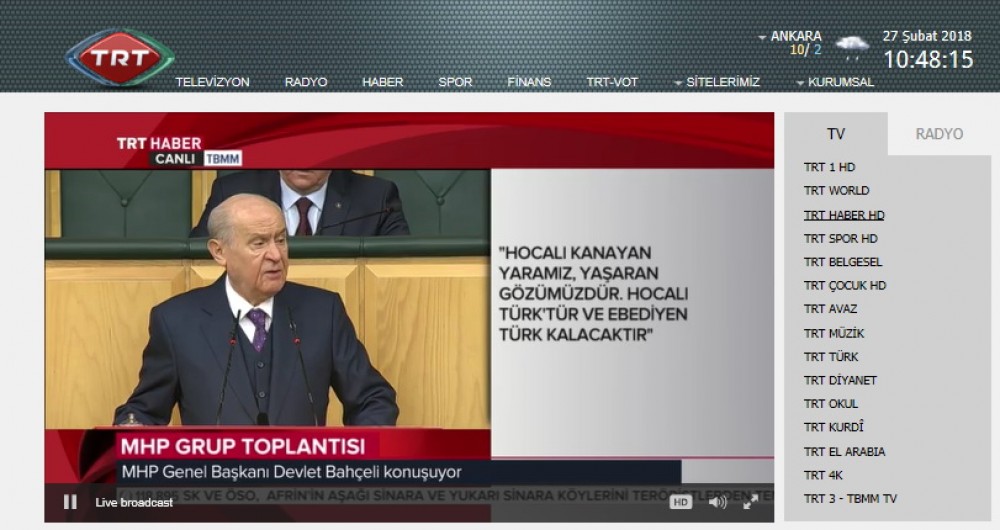This screenshot has height=530, width=1000.
Task: Enter fullscreen video mode
Action: (750, 502)
